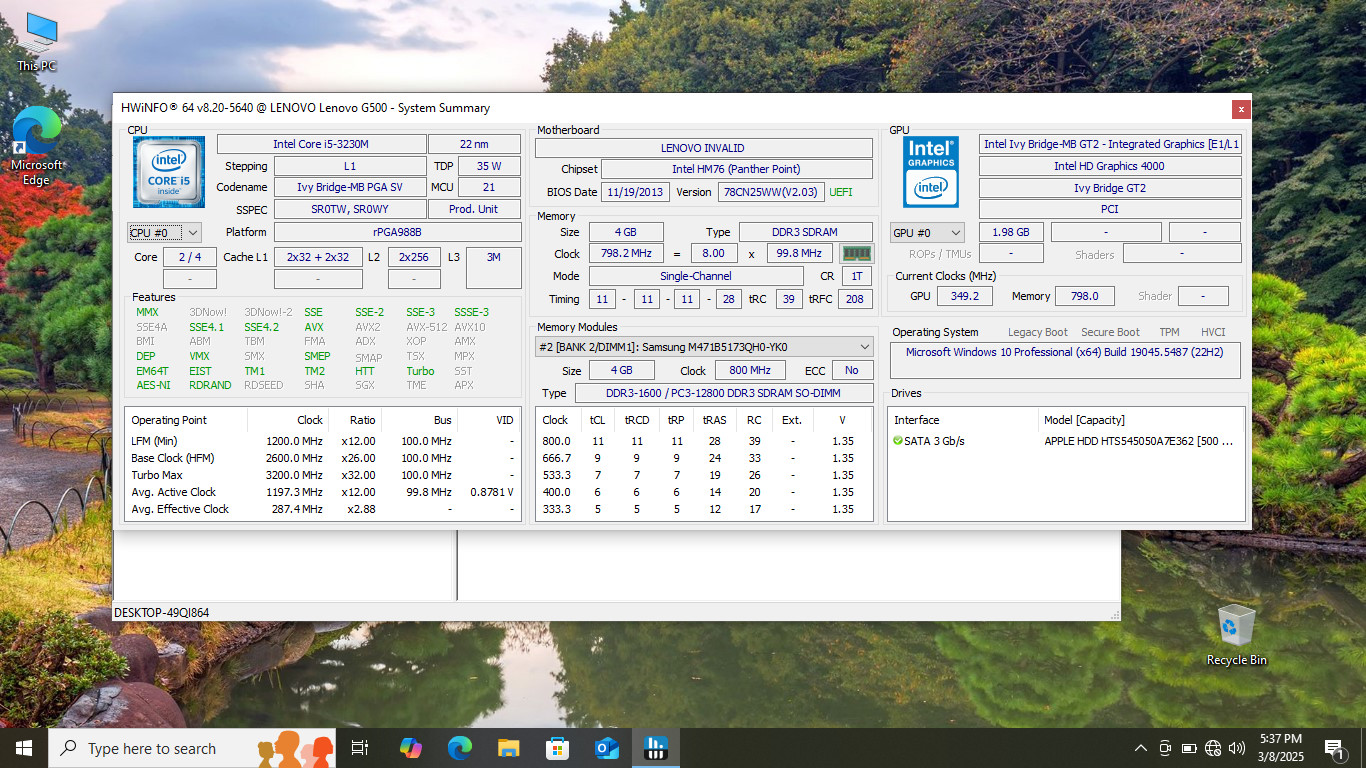
Task: Click the BIOS version 78CN25WW(V2.03)
Action: (770, 192)
